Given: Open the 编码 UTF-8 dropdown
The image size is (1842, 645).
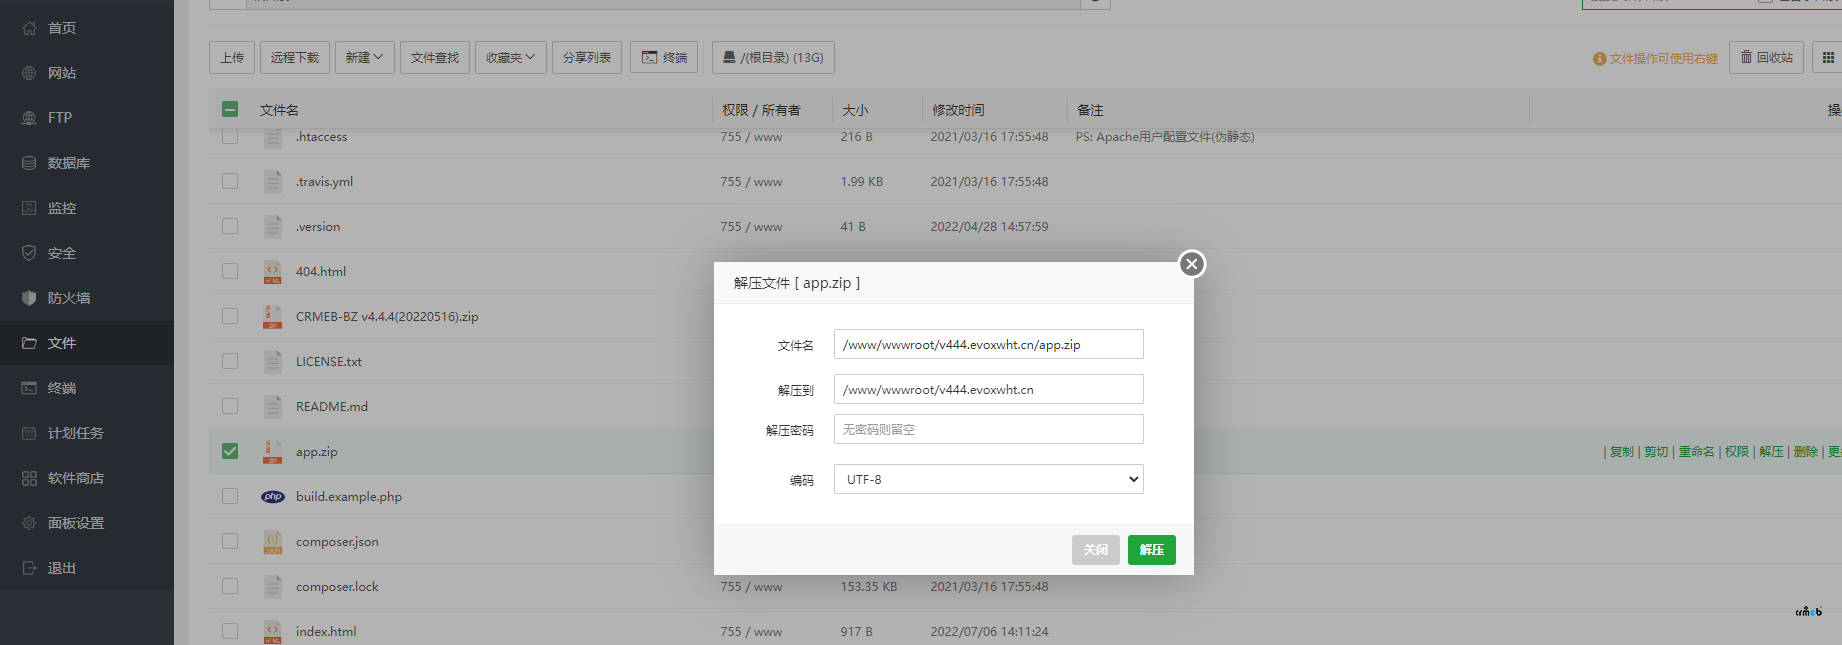Looking at the screenshot, I should pos(989,479).
